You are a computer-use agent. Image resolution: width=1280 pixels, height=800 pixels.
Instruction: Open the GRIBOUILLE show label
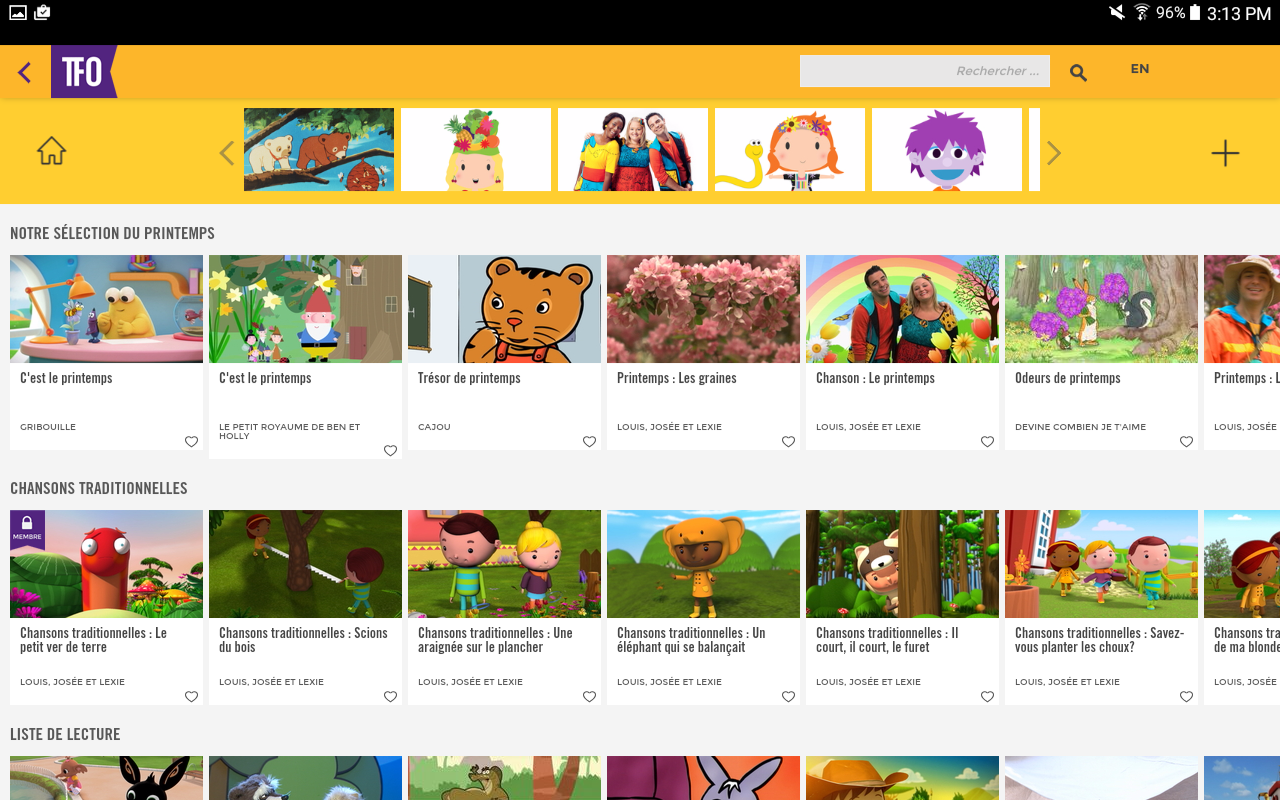[48, 427]
